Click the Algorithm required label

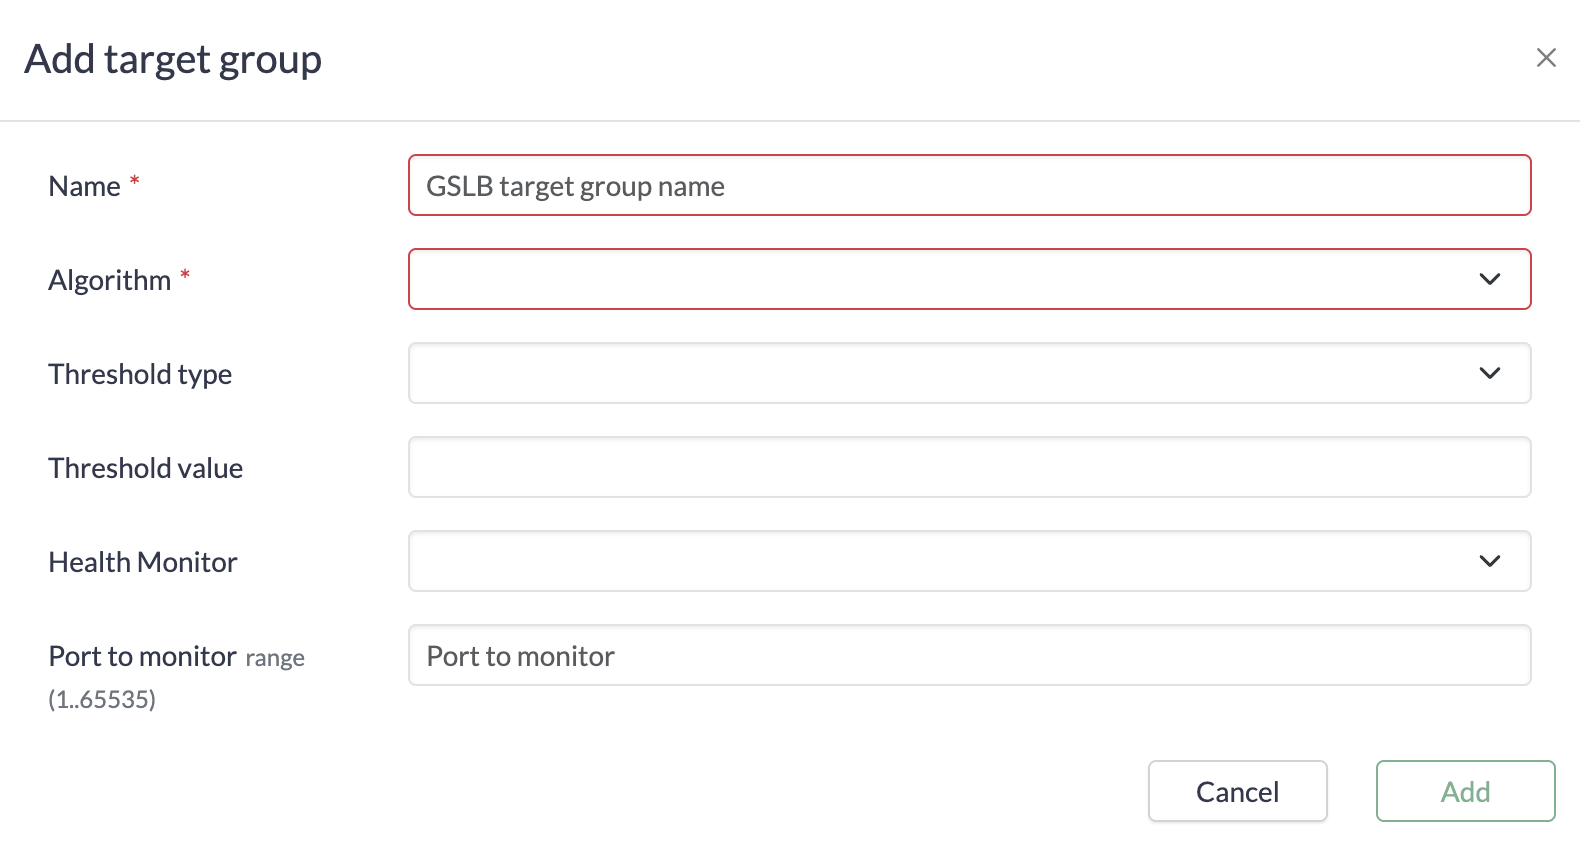[110, 280]
